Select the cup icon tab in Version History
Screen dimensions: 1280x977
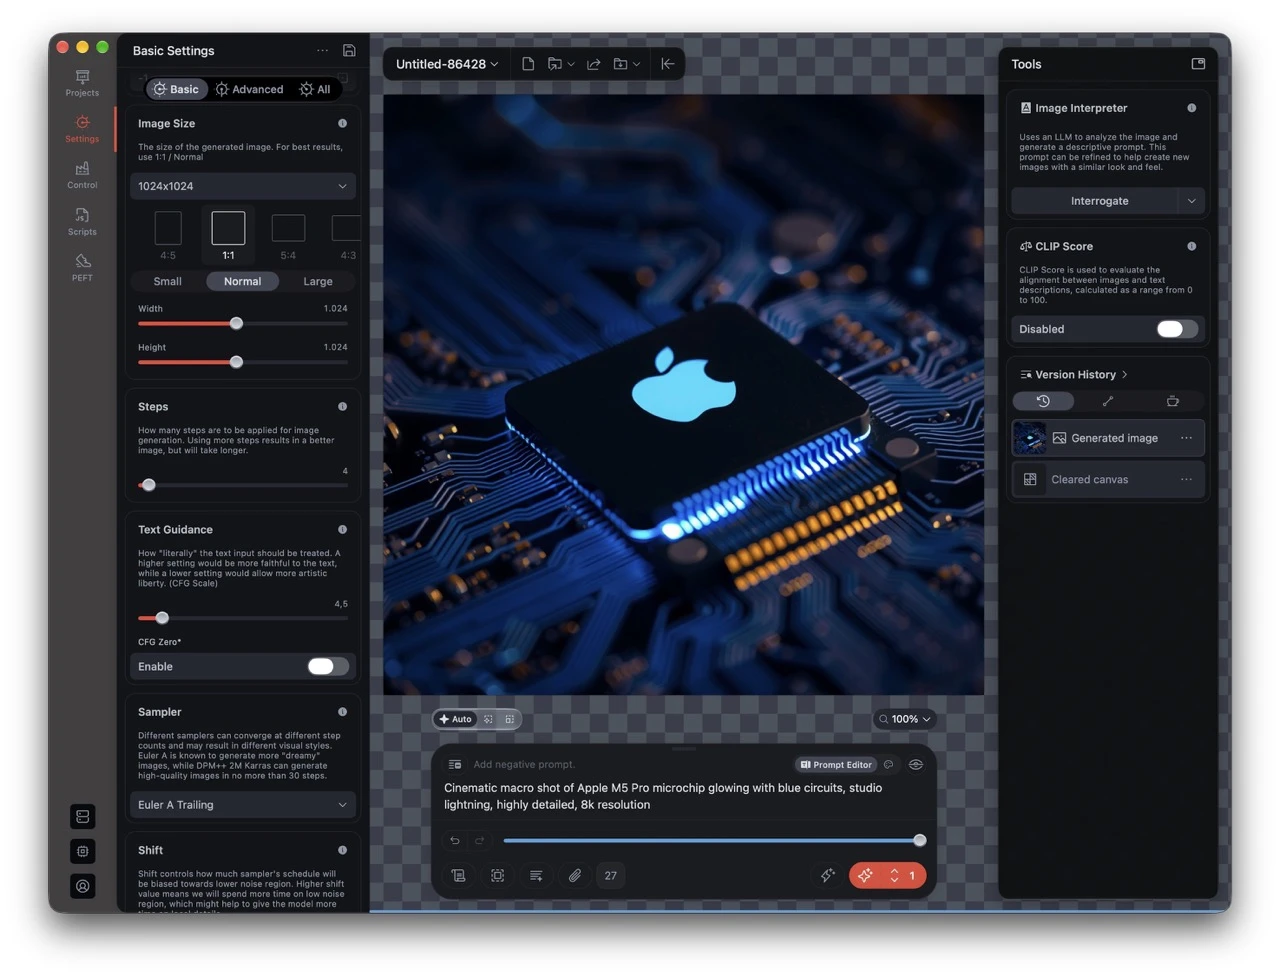click(x=1173, y=401)
